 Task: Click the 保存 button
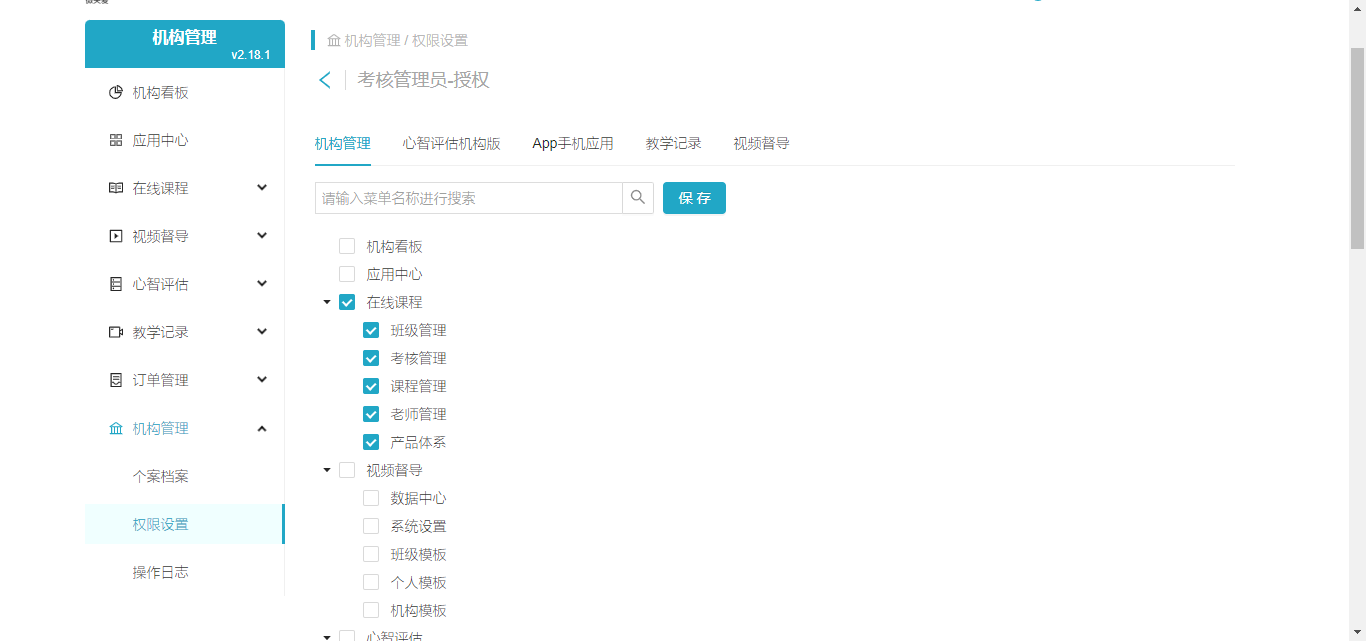[x=694, y=198]
